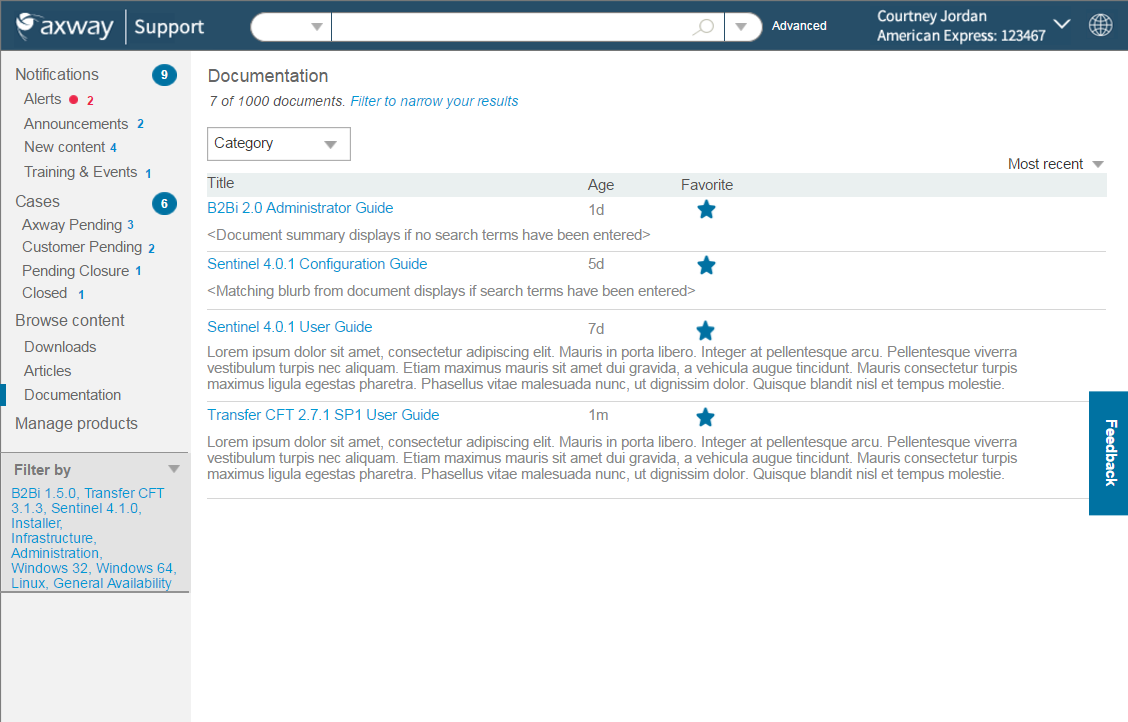Open the user account chevron menu
1128x722 pixels.
(x=1062, y=25)
